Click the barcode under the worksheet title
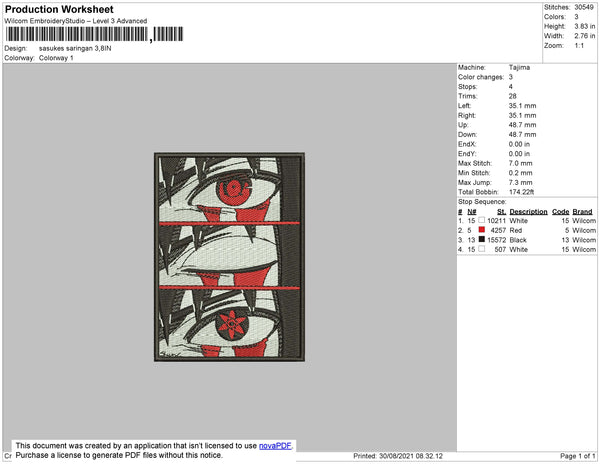 94,34
